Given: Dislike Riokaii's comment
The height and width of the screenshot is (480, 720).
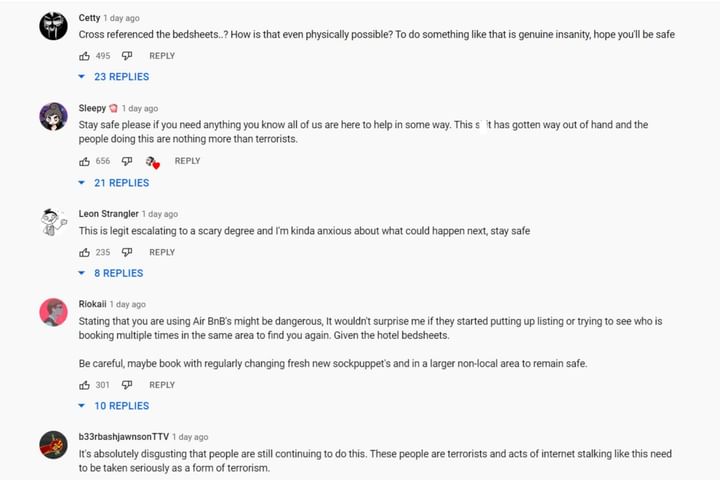Looking at the screenshot, I should [127, 385].
